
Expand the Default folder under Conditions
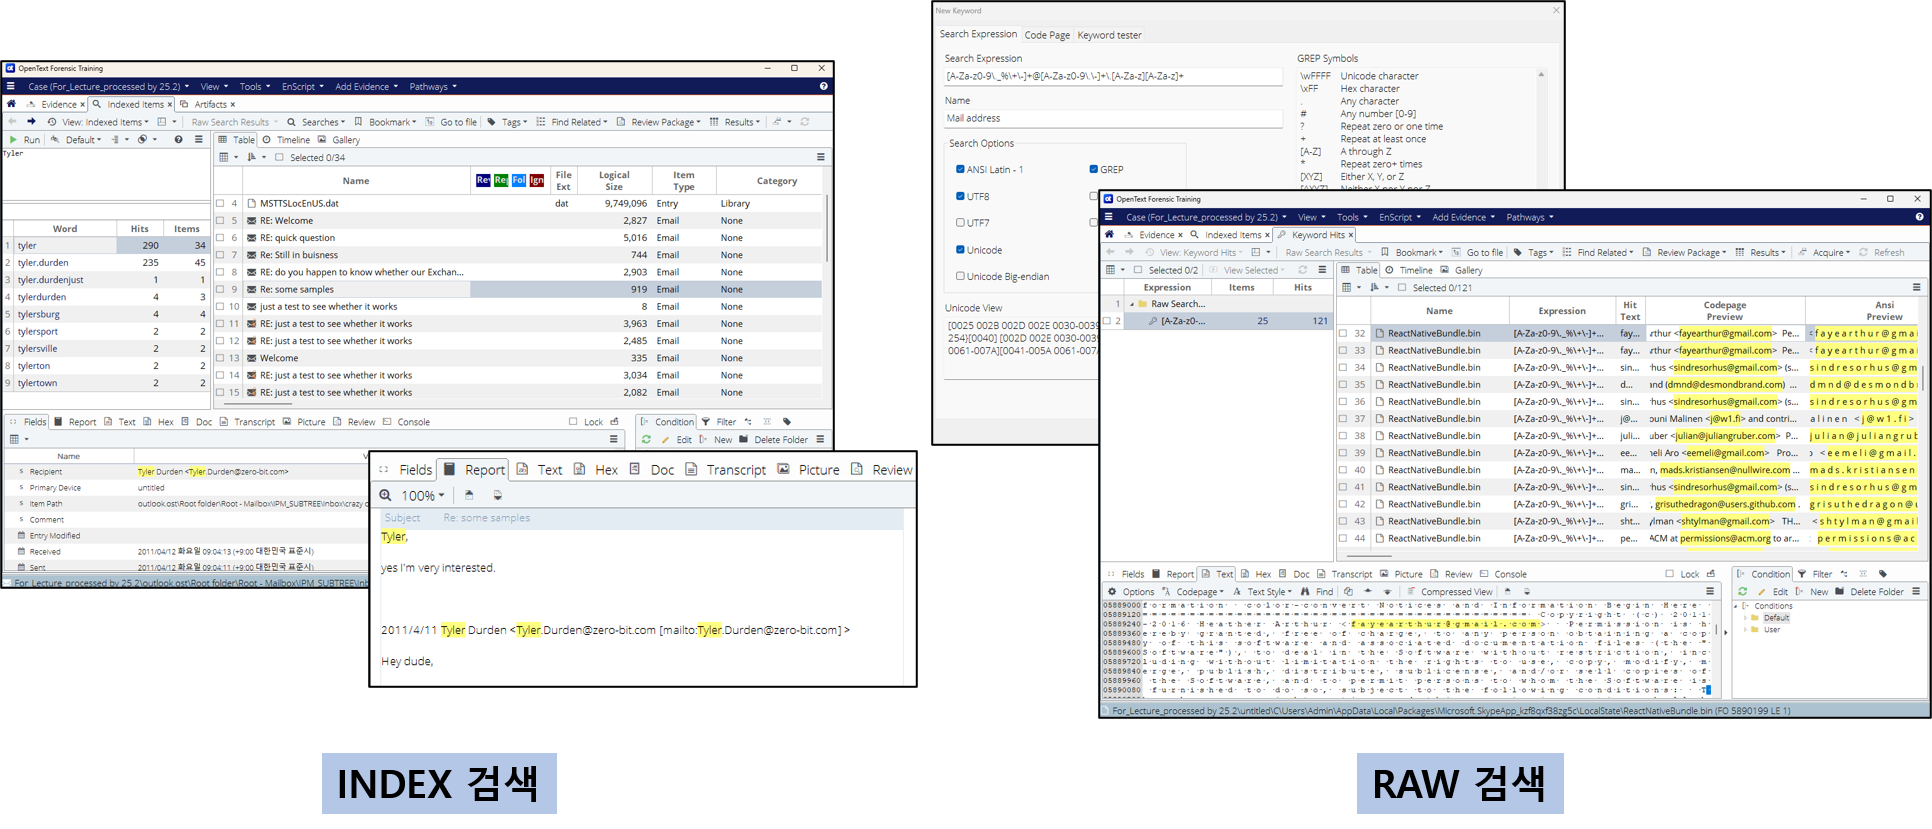coord(1747,618)
